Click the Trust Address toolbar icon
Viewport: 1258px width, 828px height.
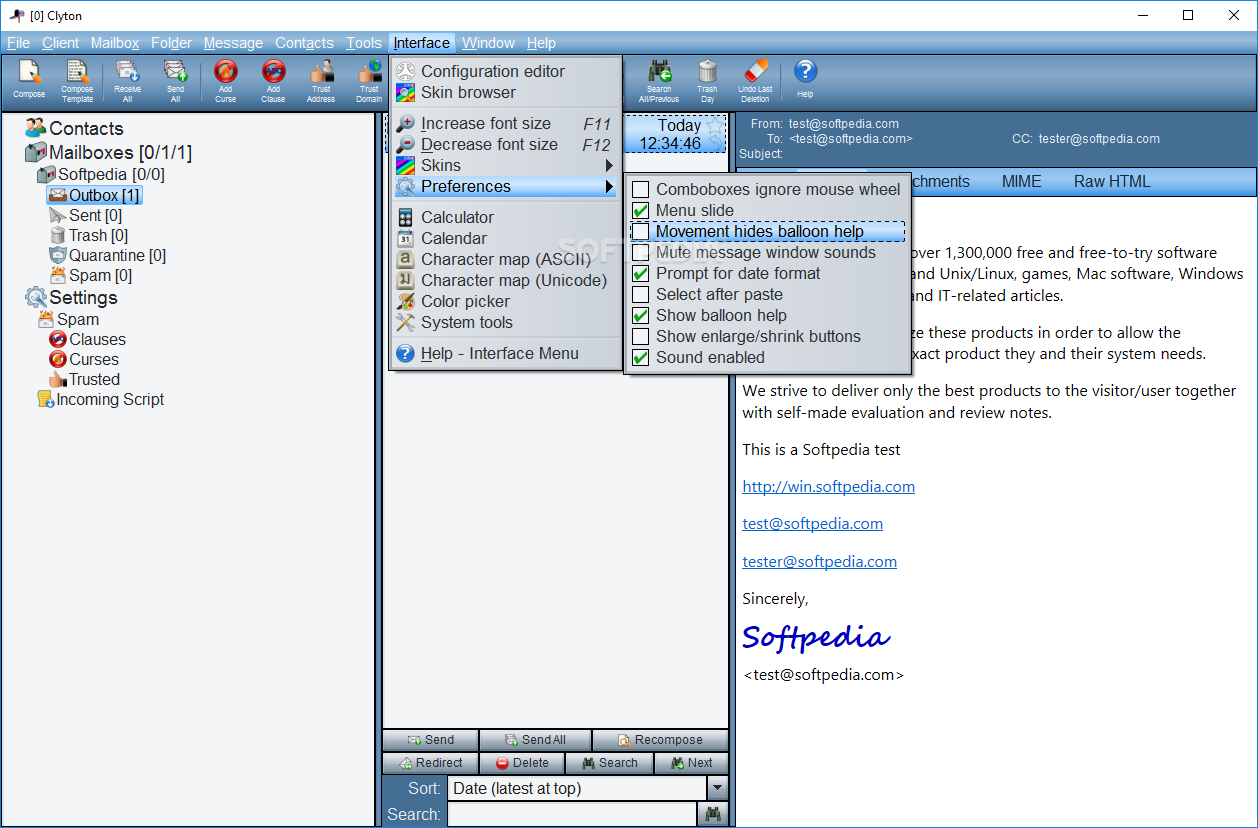[x=321, y=81]
